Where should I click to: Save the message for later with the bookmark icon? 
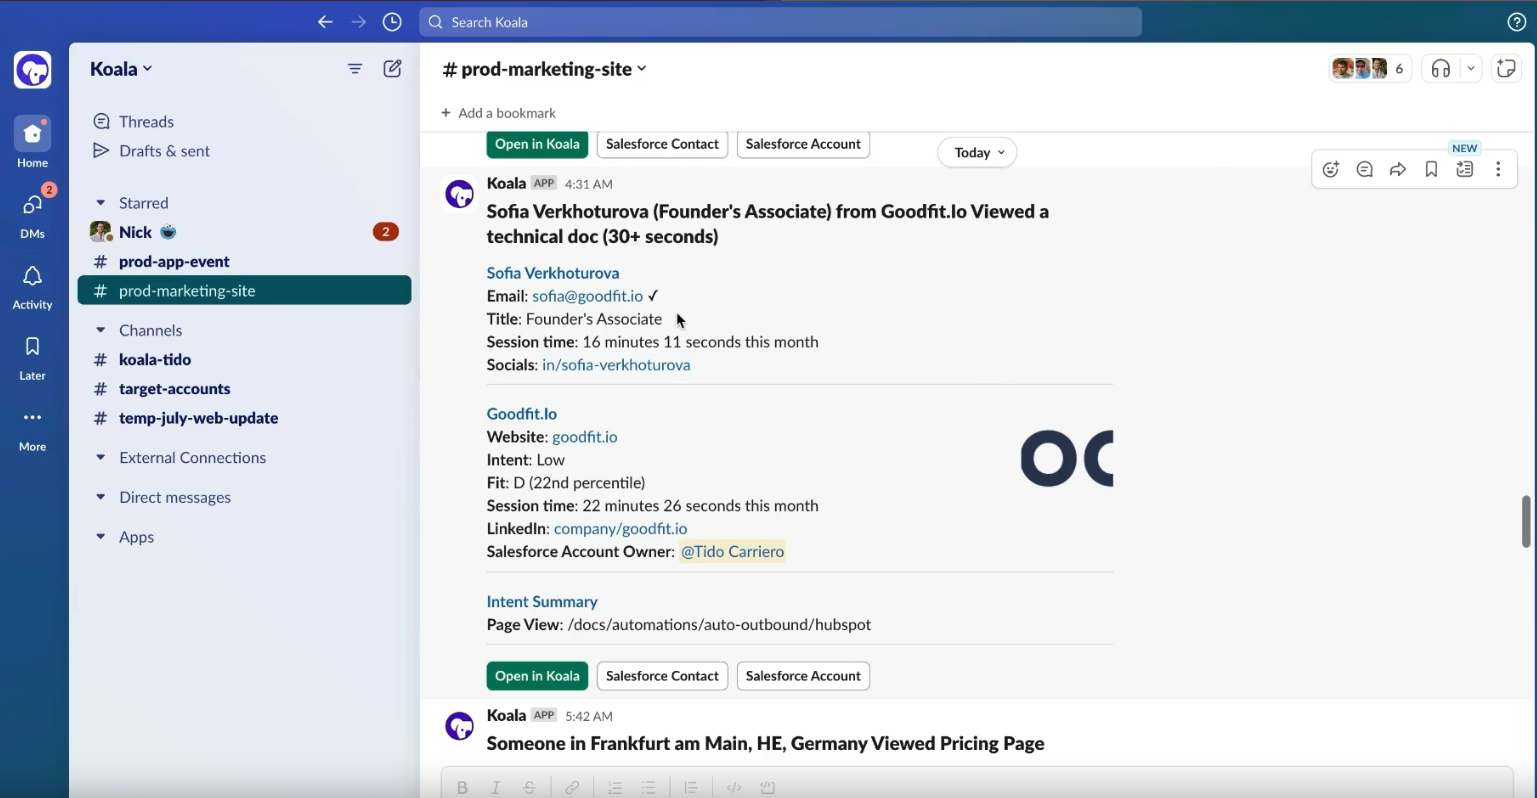point(1431,170)
